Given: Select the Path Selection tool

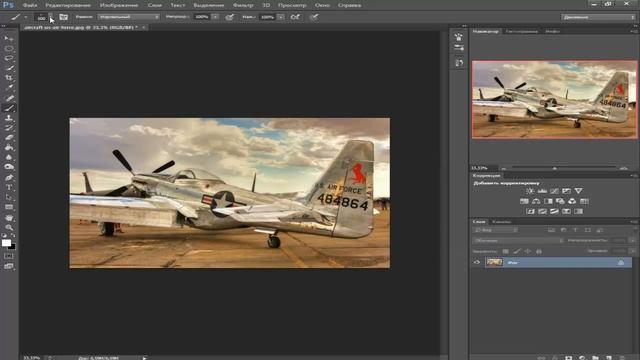Looking at the screenshot, I should (x=9, y=197).
